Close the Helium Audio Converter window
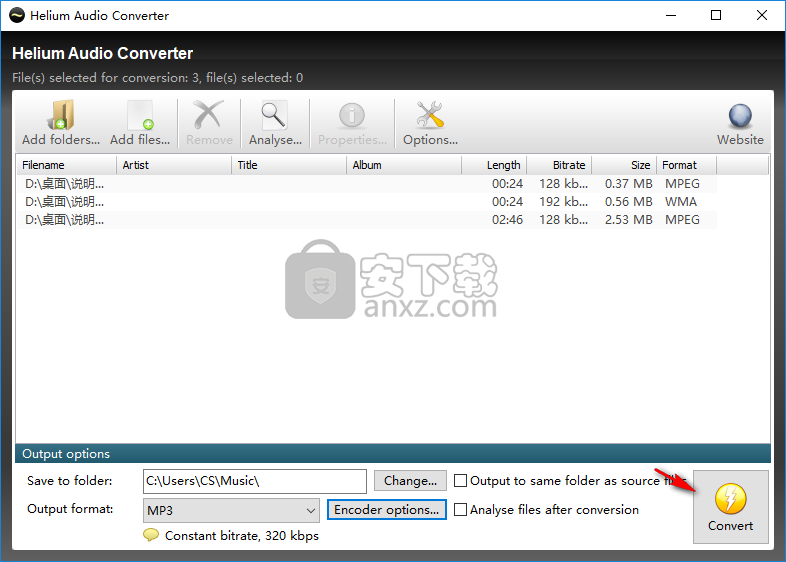The width and height of the screenshot is (786, 562). point(762,16)
